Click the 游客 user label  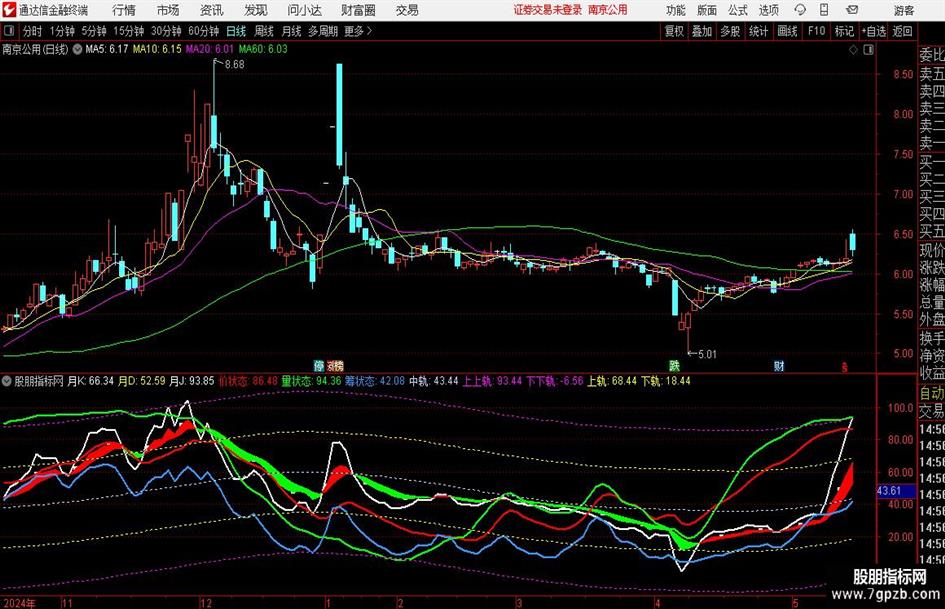[904, 10]
